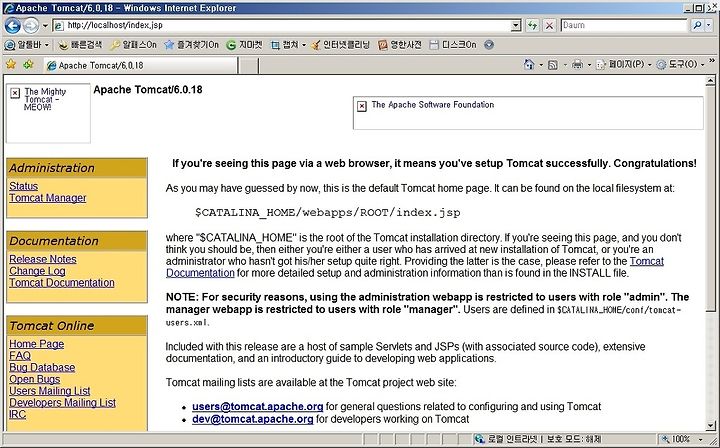Open the Home dropdown arrow

coord(541,65)
